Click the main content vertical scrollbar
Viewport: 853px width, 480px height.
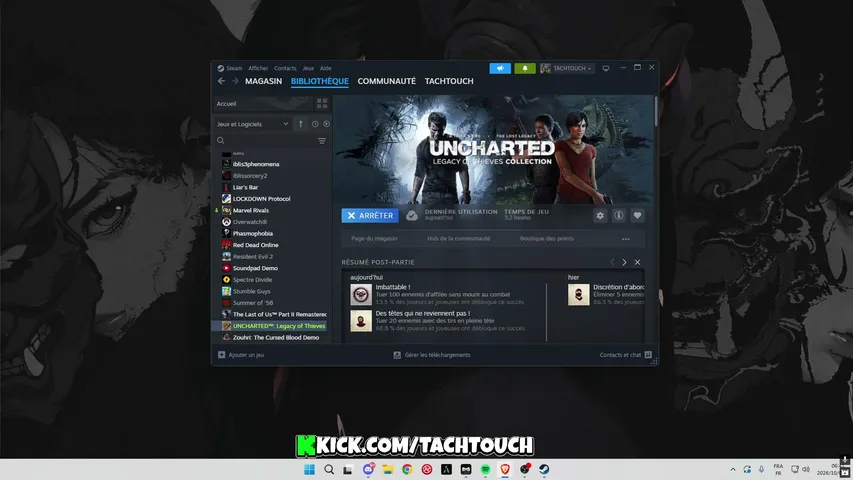tap(656, 111)
